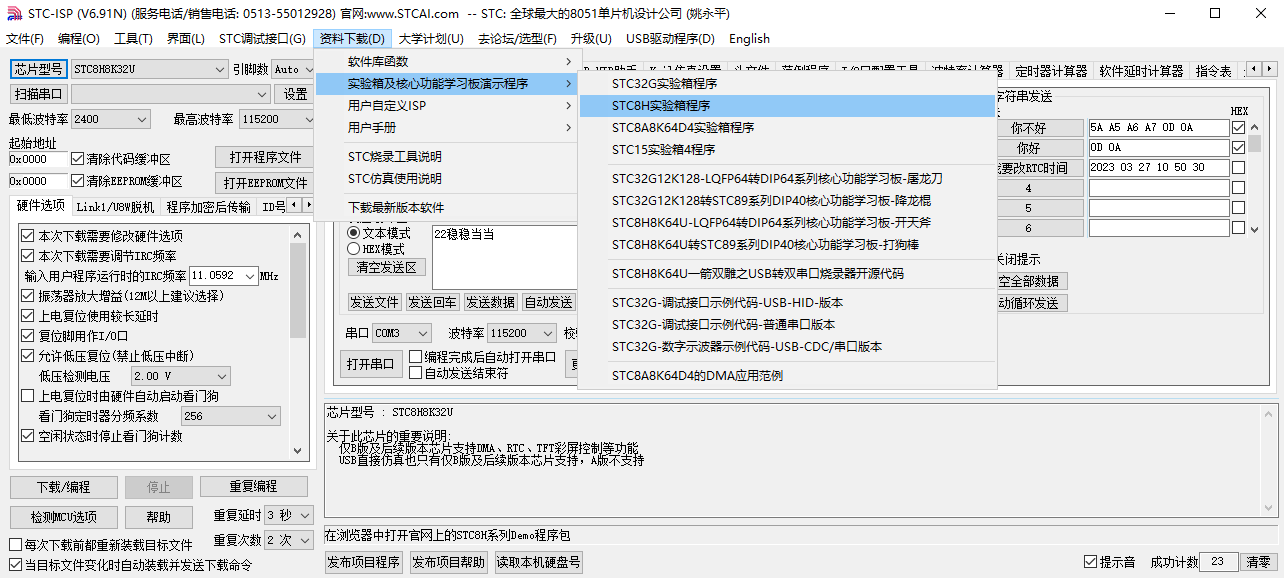Viewport: 1284px width, 578px height.
Task: Open the 重复次数 2 次 dropdown
Action: 290,540
